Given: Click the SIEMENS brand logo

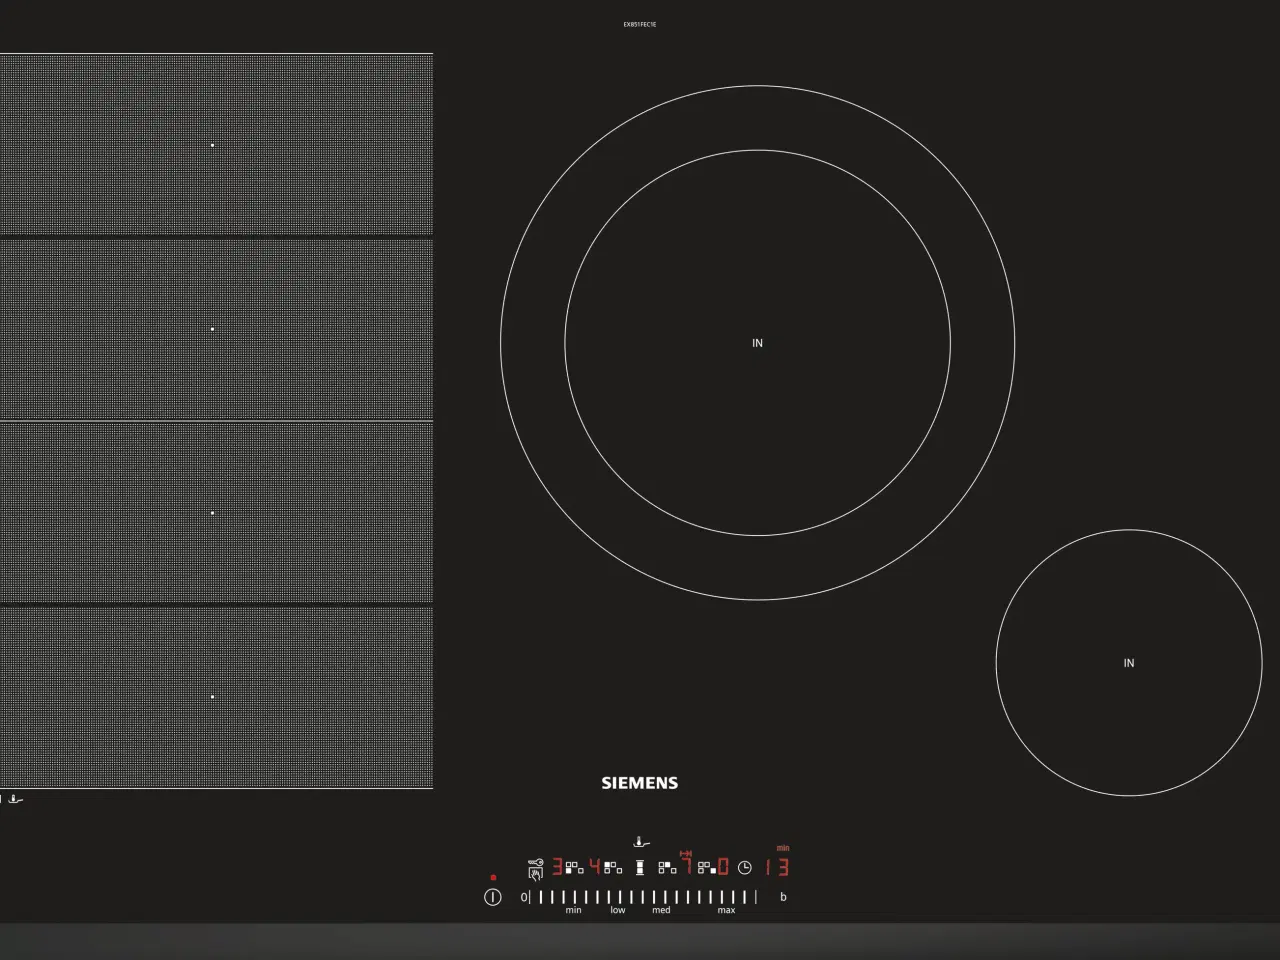Looking at the screenshot, I should 639,783.
